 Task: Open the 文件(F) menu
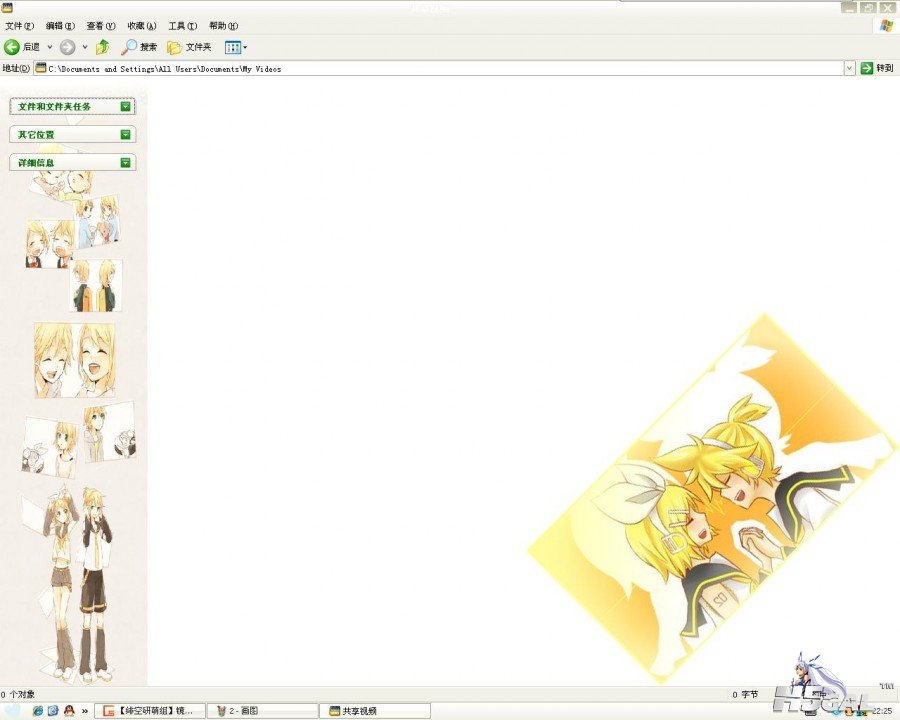(20, 26)
